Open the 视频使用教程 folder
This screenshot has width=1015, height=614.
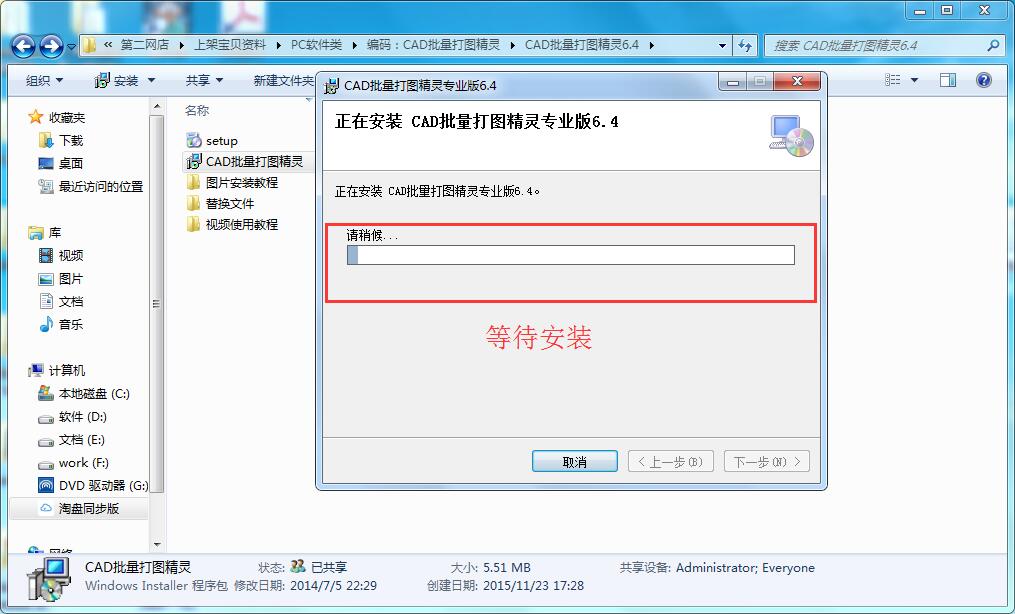233,225
